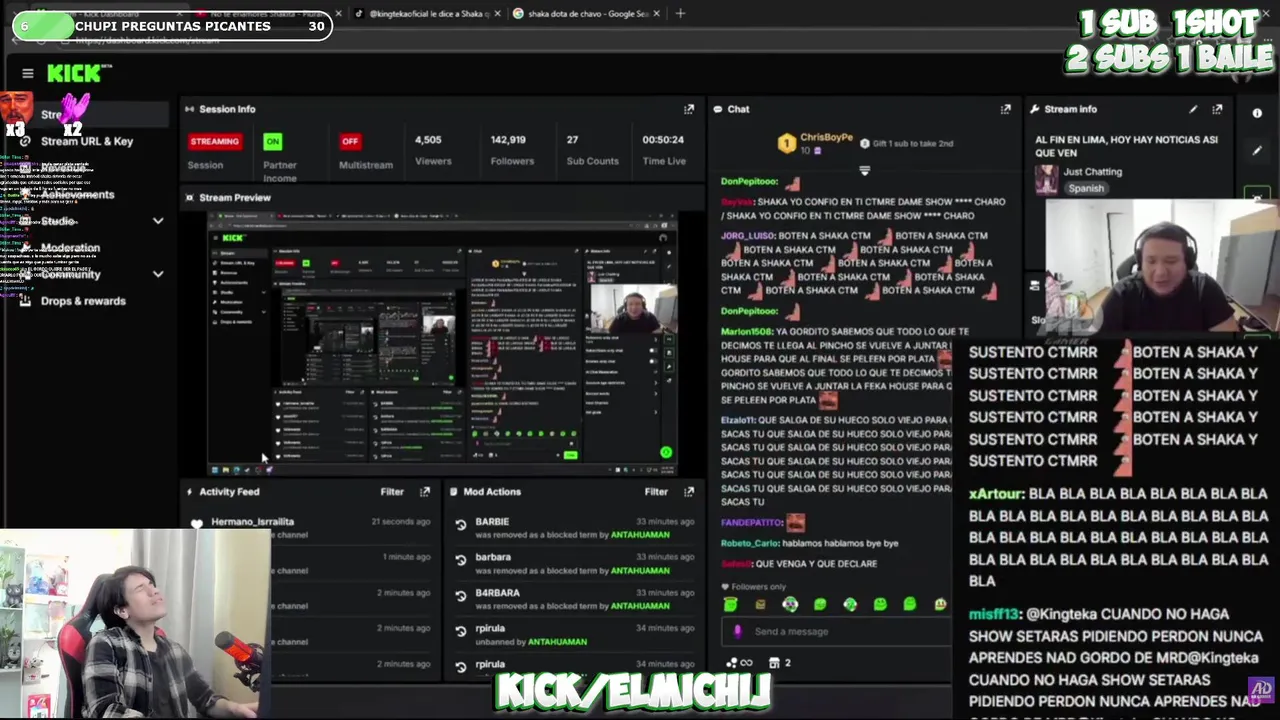
Task: Click the green KICK logo
Action: pos(75,73)
